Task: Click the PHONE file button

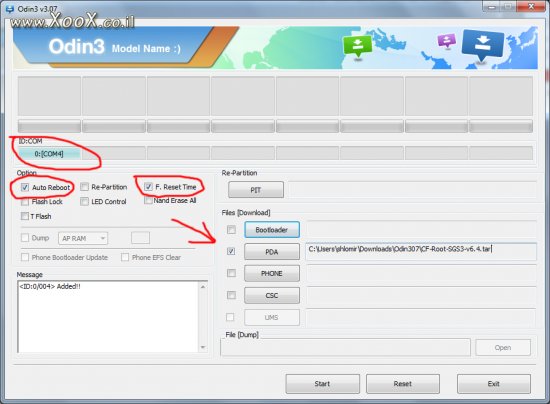Action: [272, 273]
